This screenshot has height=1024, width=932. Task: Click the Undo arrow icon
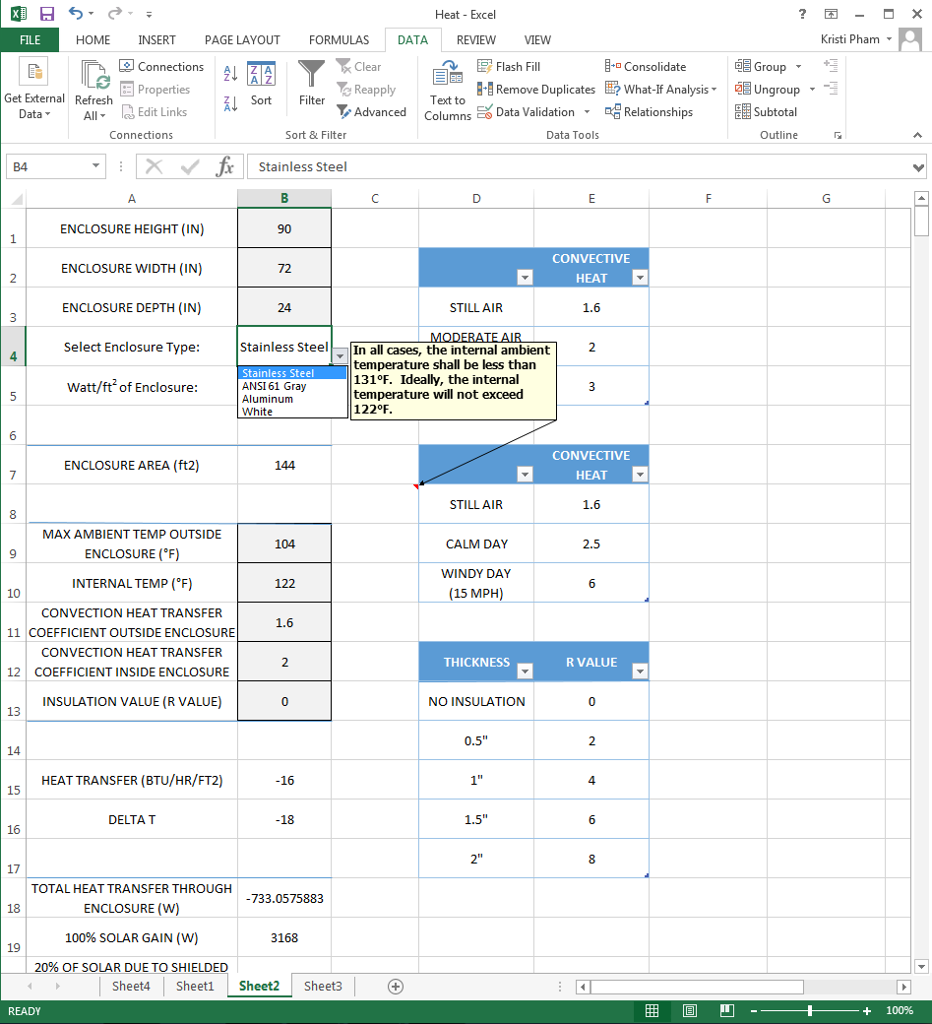[76, 13]
